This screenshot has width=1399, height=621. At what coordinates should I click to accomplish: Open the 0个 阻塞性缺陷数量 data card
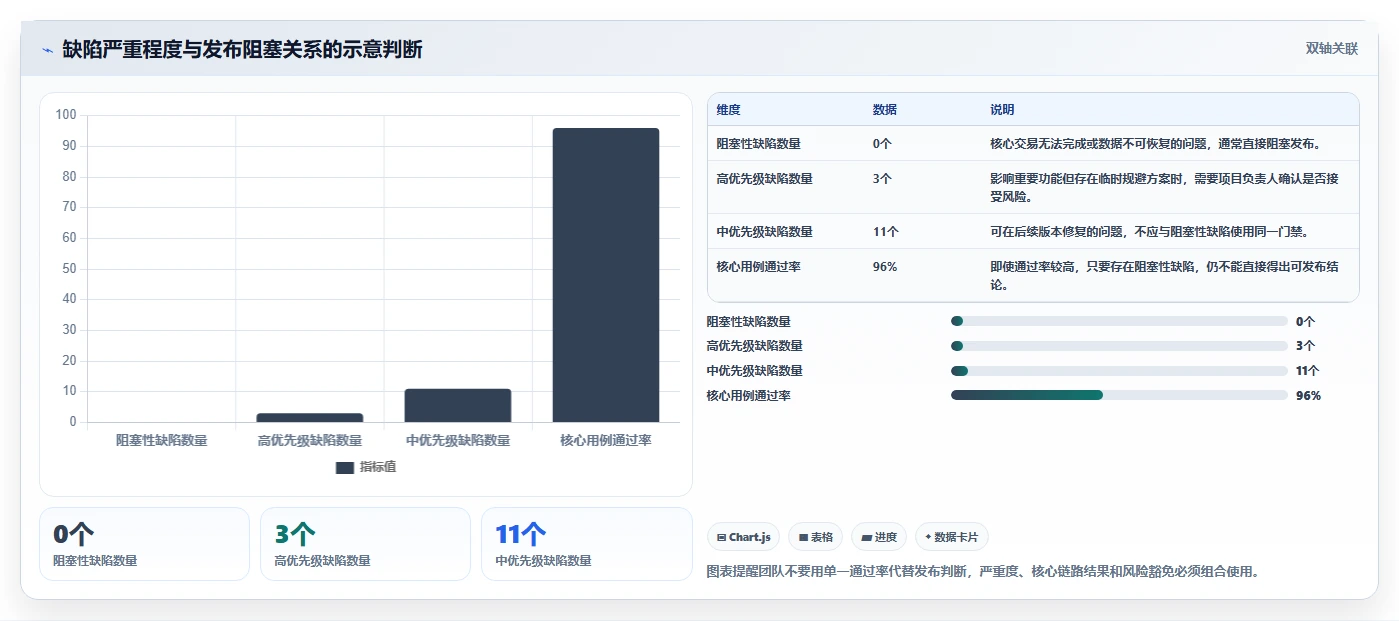click(x=144, y=544)
